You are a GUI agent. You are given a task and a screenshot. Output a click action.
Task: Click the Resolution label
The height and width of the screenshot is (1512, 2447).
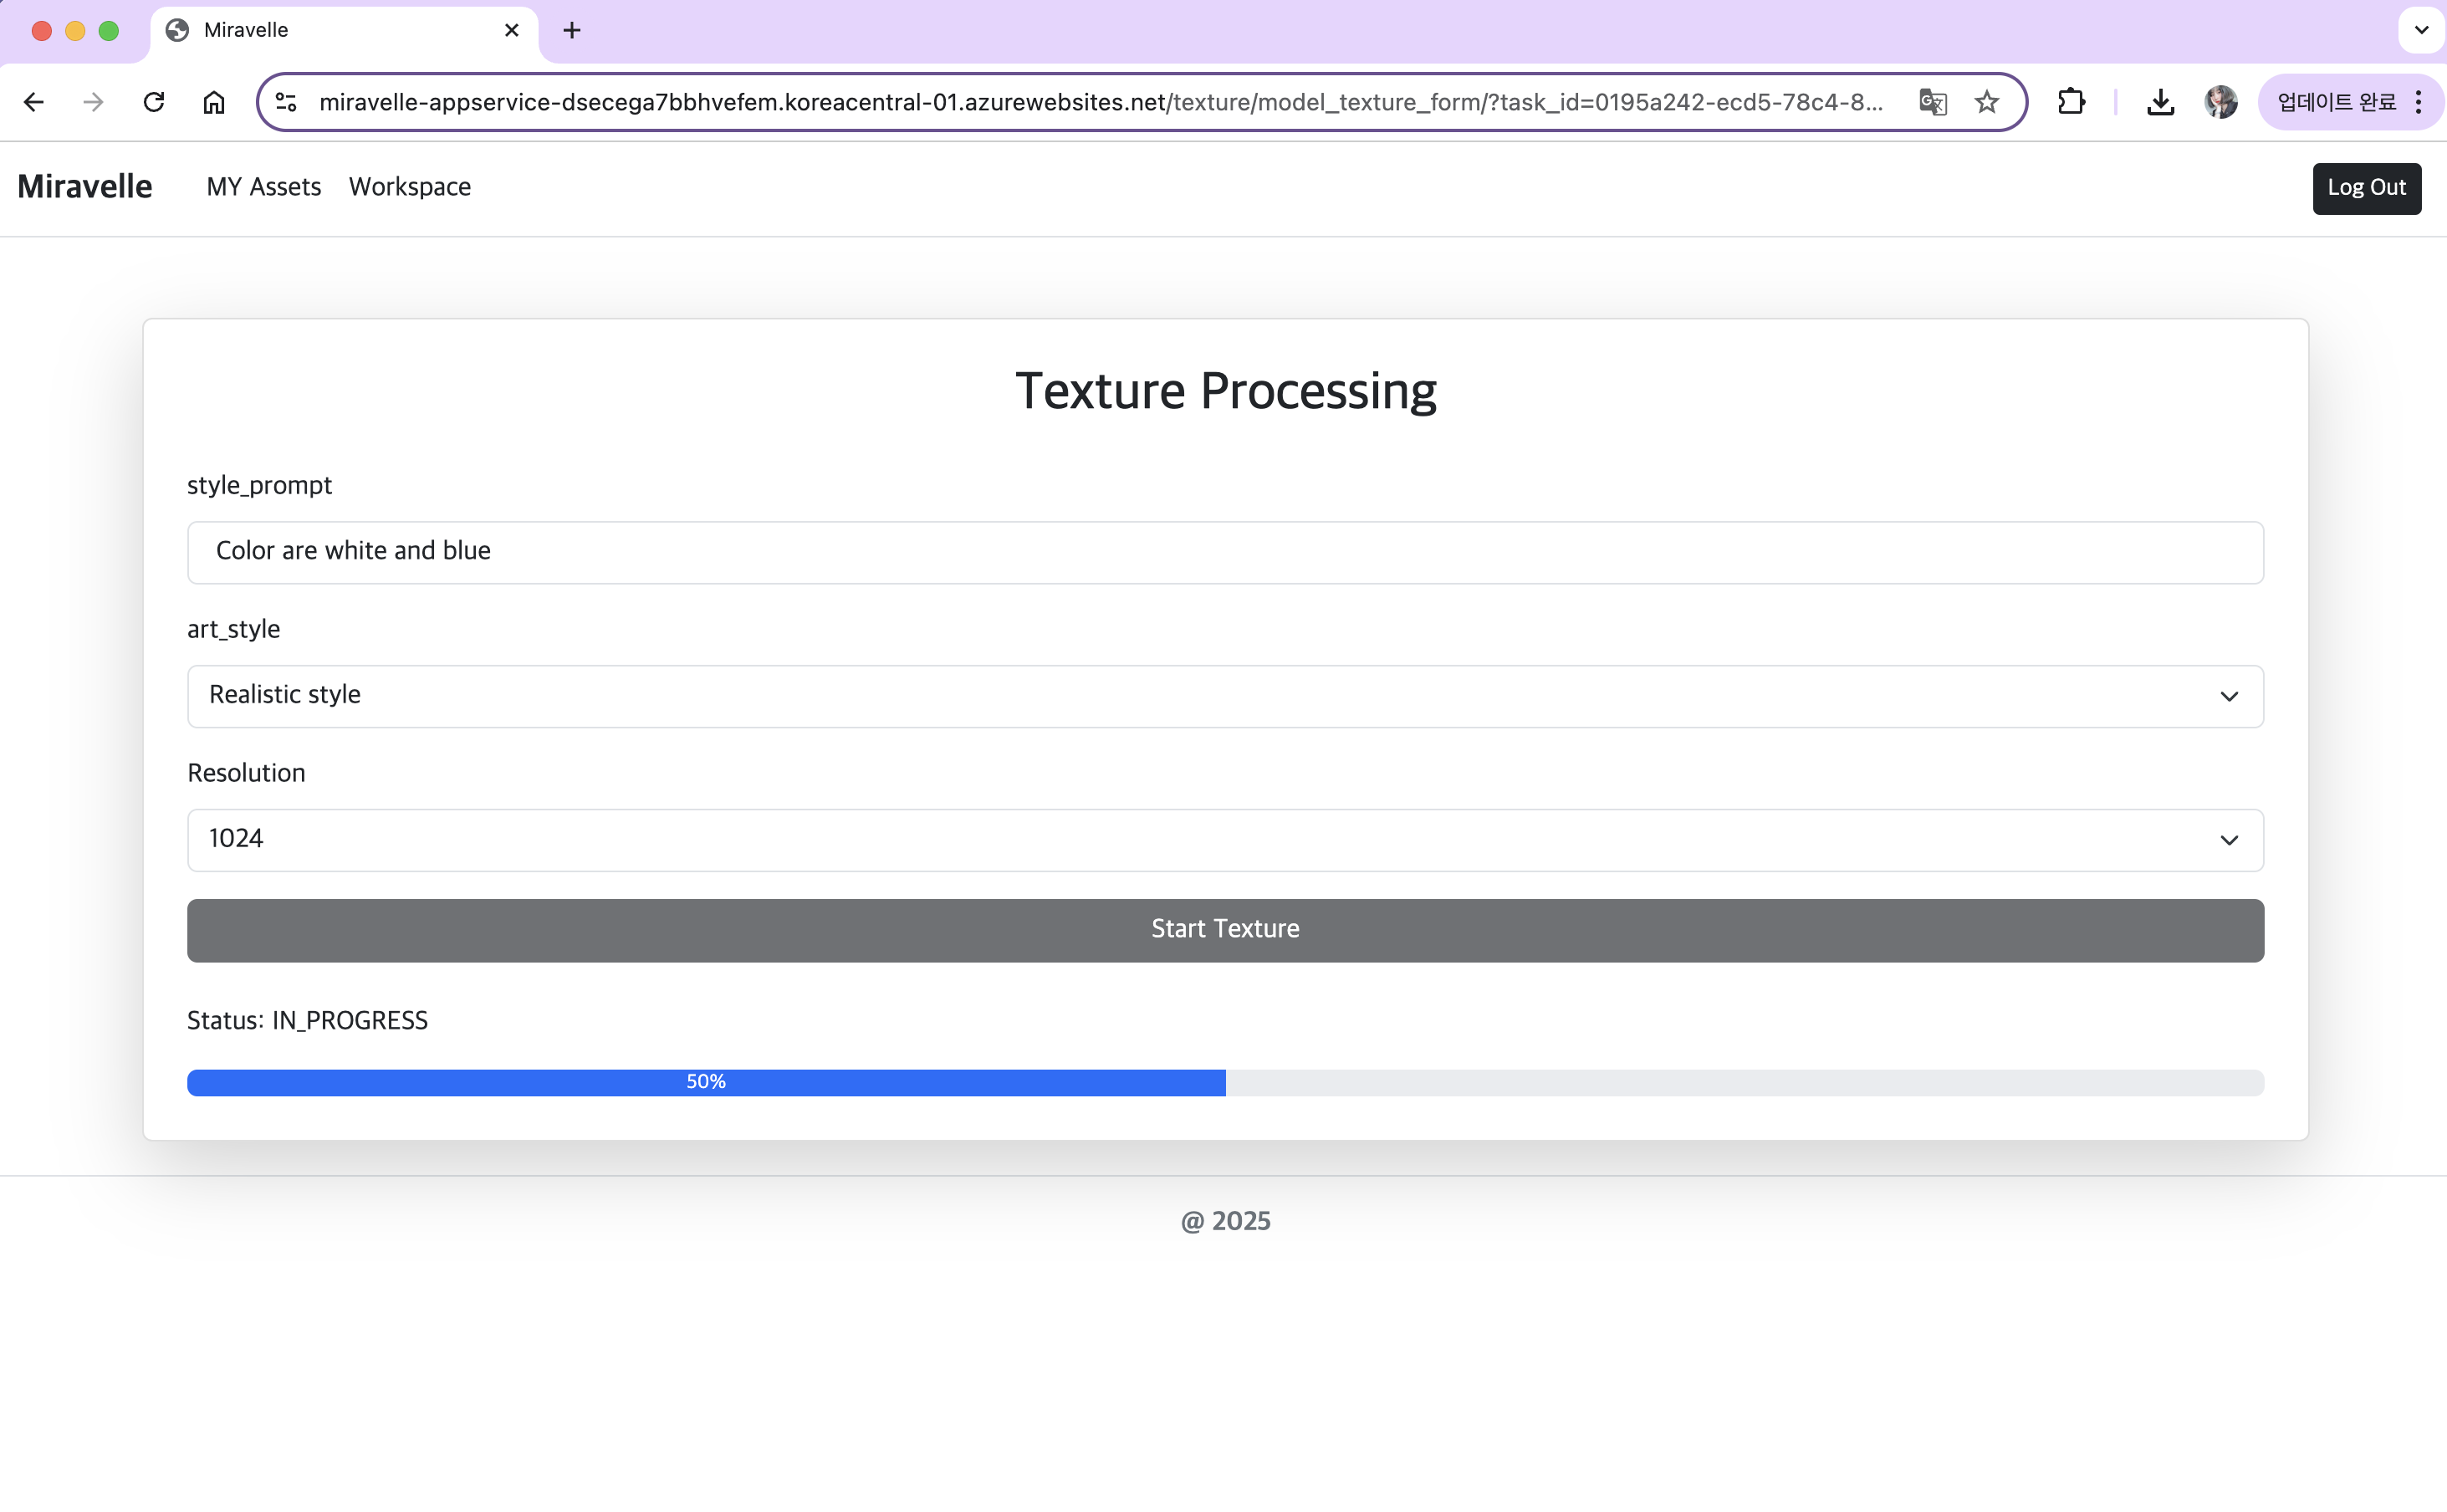(x=246, y=773)
